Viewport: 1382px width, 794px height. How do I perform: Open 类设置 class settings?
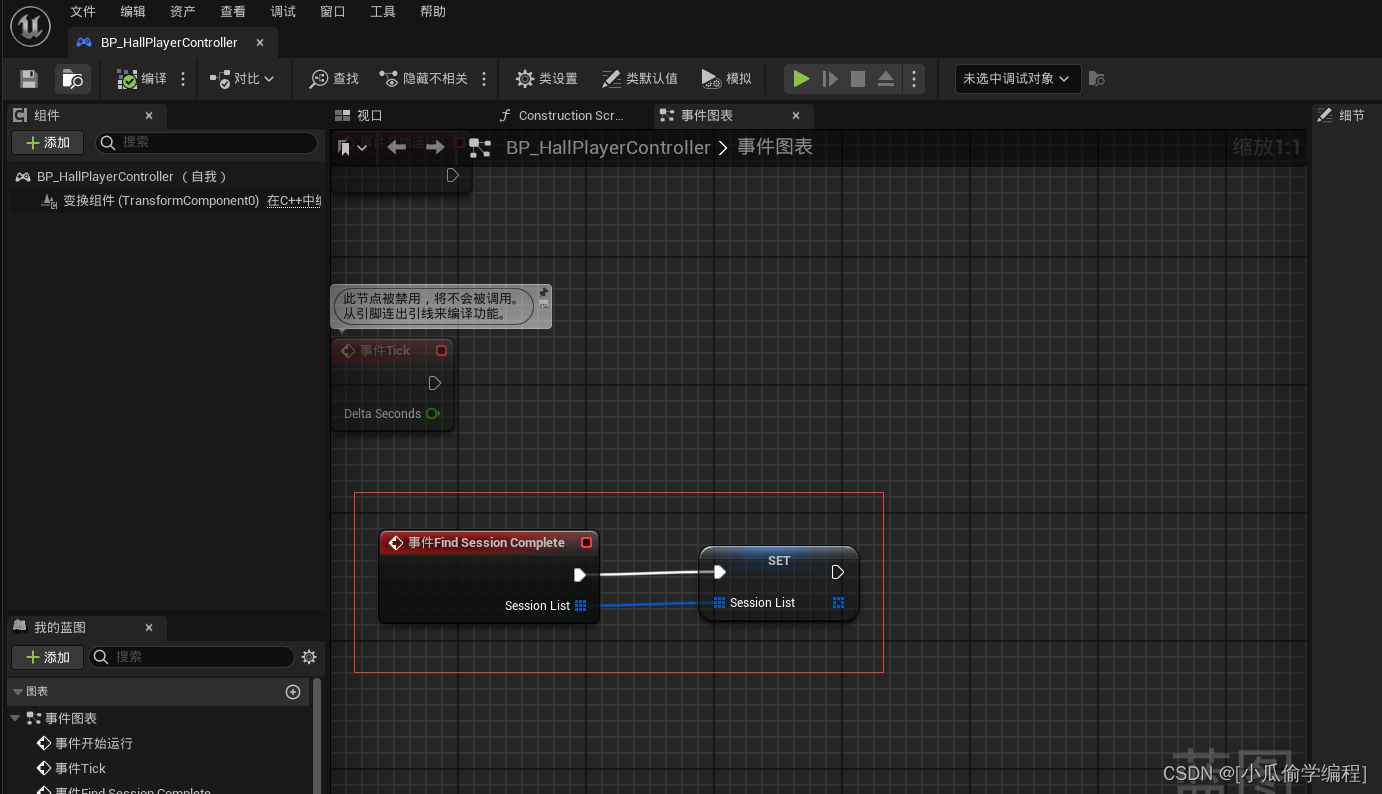[x=547, y=78]
